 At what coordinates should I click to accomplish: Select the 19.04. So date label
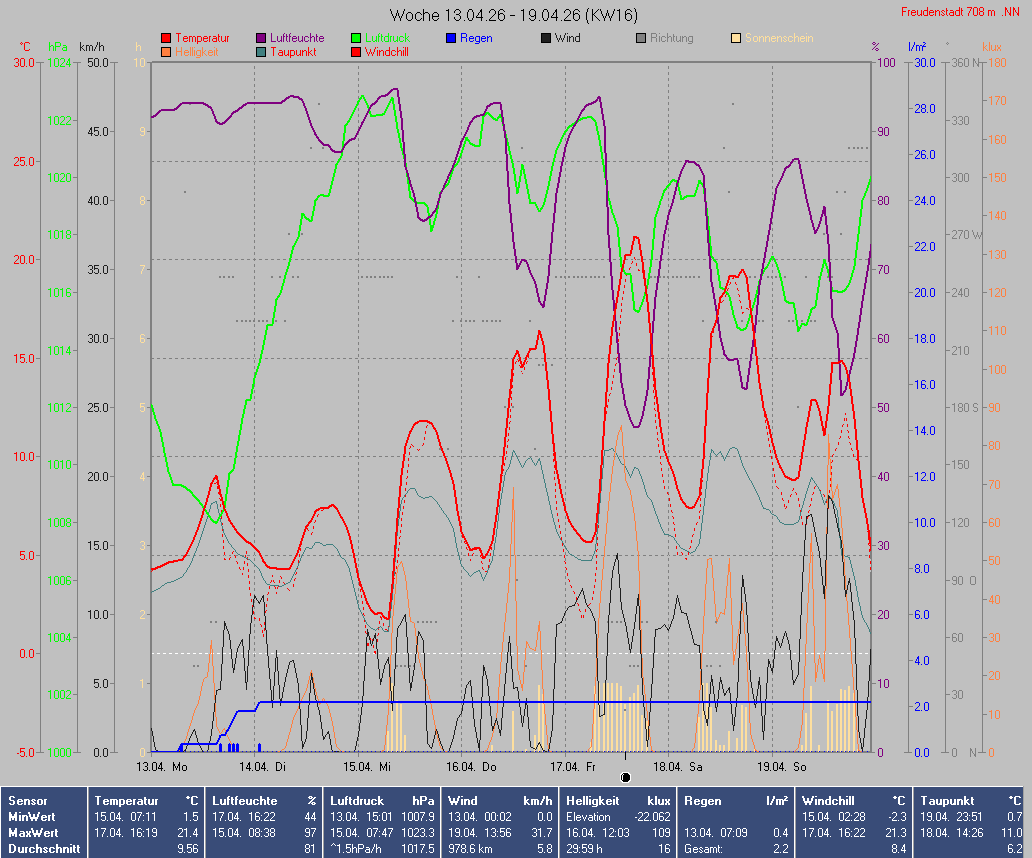pyautogui.click(x=781, y=767)
